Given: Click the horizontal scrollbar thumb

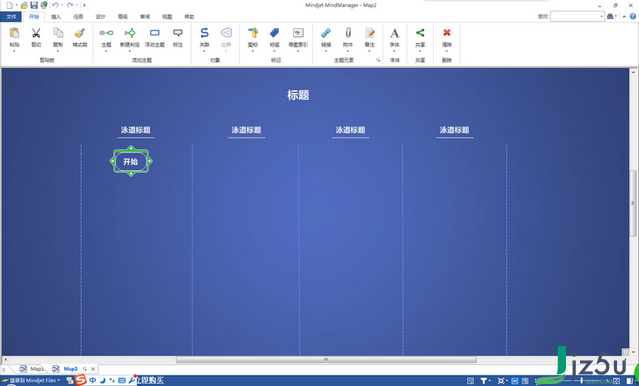Looking at the screenshot, I should tap(326, 360).
